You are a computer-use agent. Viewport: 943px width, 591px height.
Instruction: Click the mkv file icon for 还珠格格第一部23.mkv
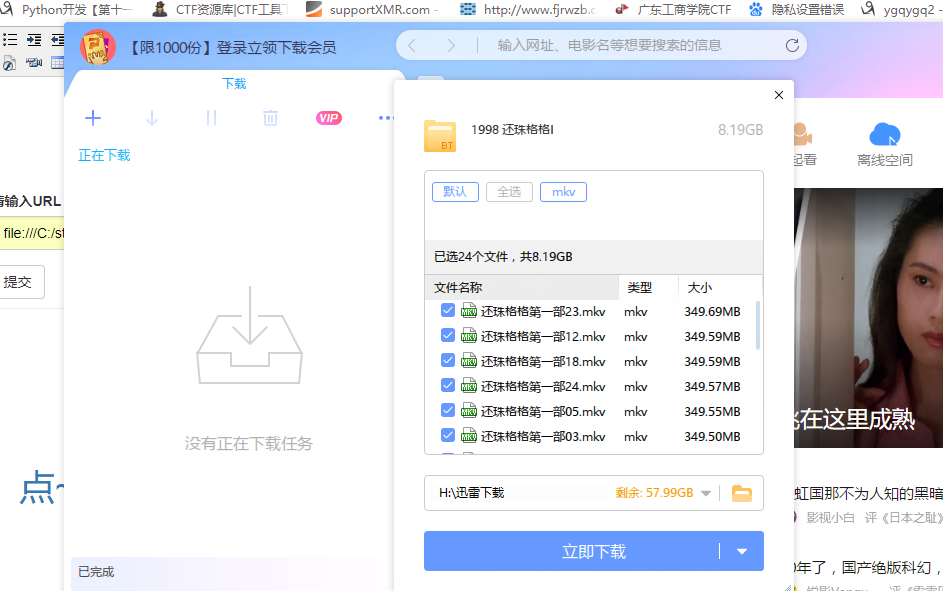point(469,311)
